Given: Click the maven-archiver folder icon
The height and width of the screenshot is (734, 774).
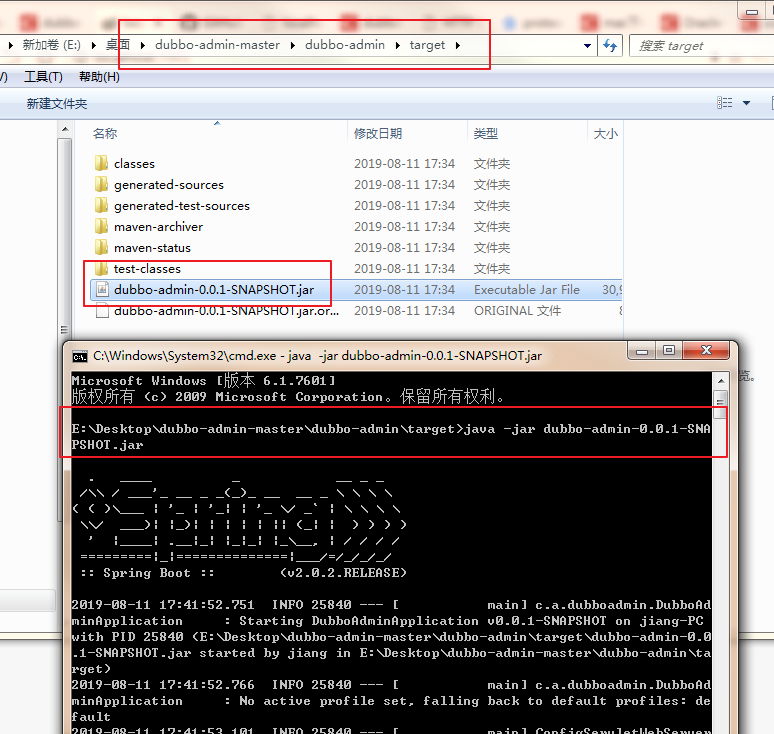Looking at the screenshot, I should (x=101, y=226).
